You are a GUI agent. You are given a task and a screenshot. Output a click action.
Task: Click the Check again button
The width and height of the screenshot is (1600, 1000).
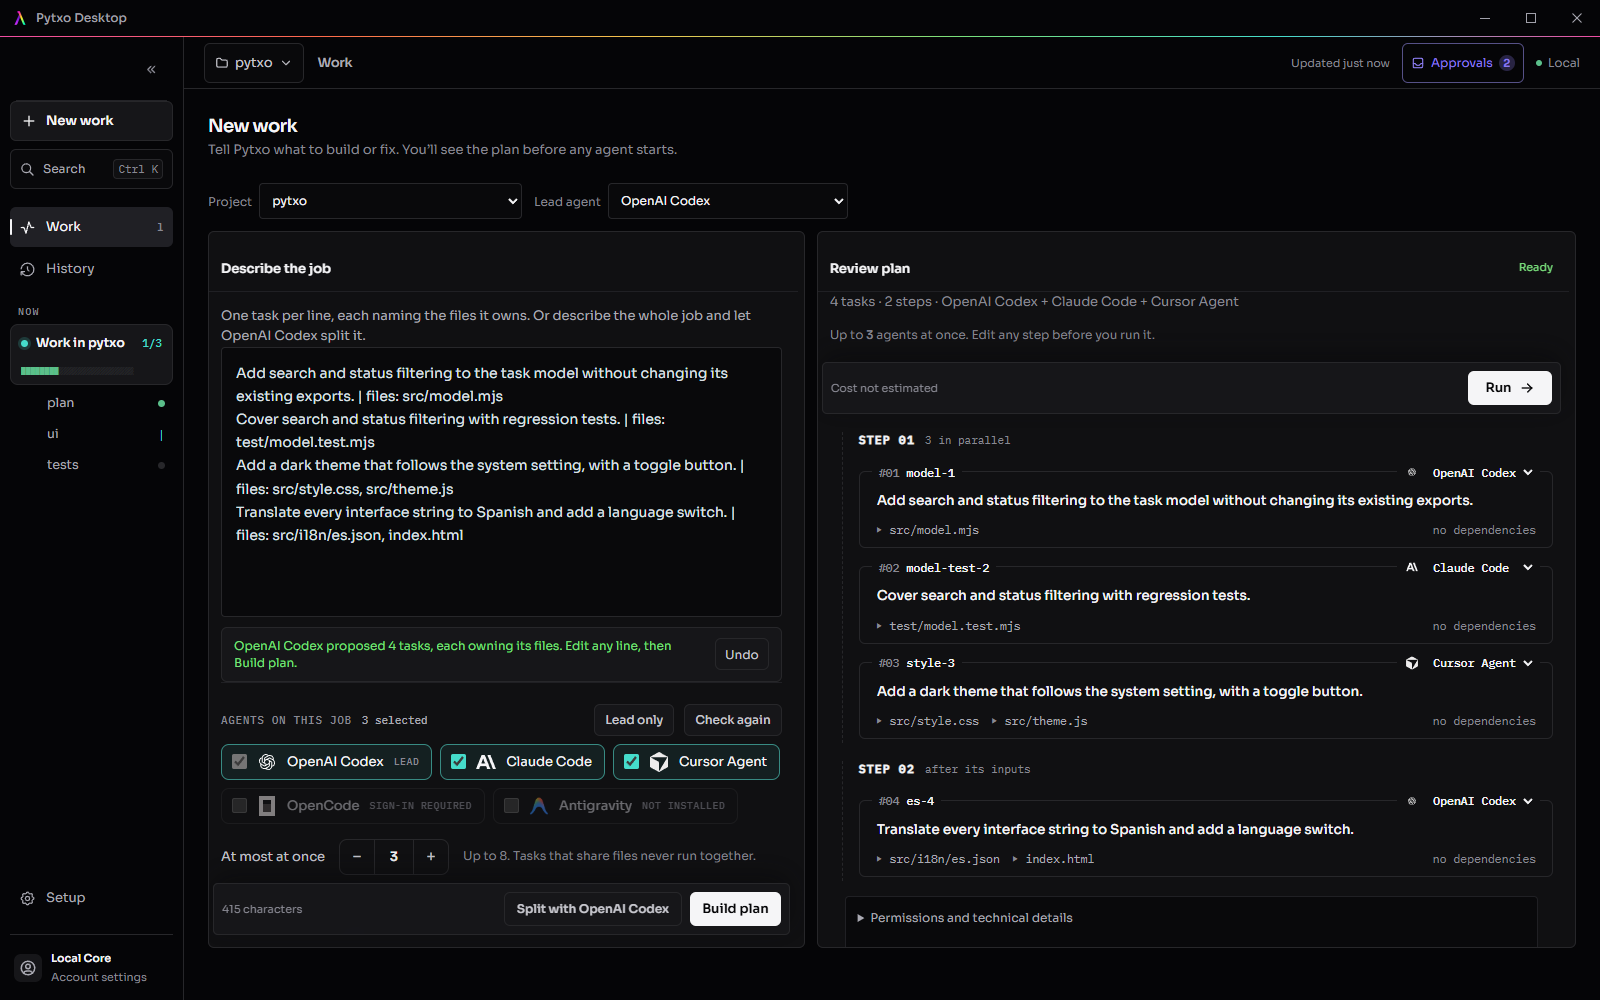pos(733,720)
